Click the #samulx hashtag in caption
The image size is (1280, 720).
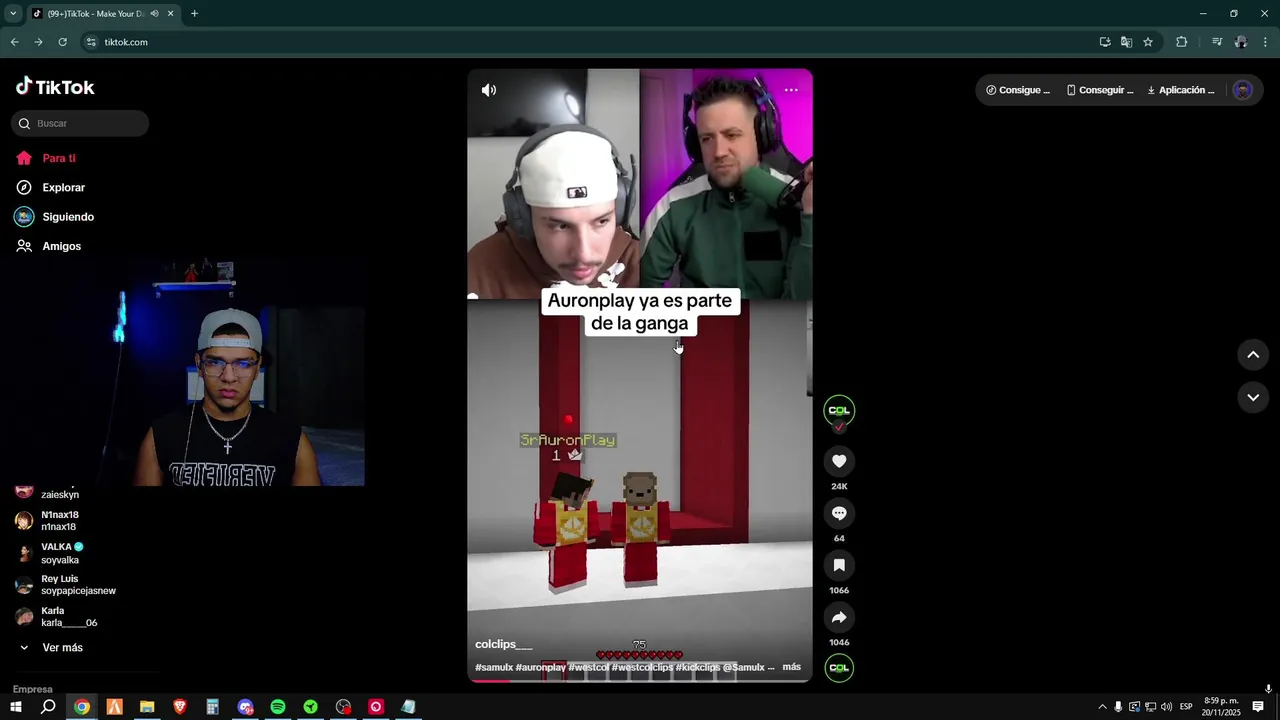494,667
